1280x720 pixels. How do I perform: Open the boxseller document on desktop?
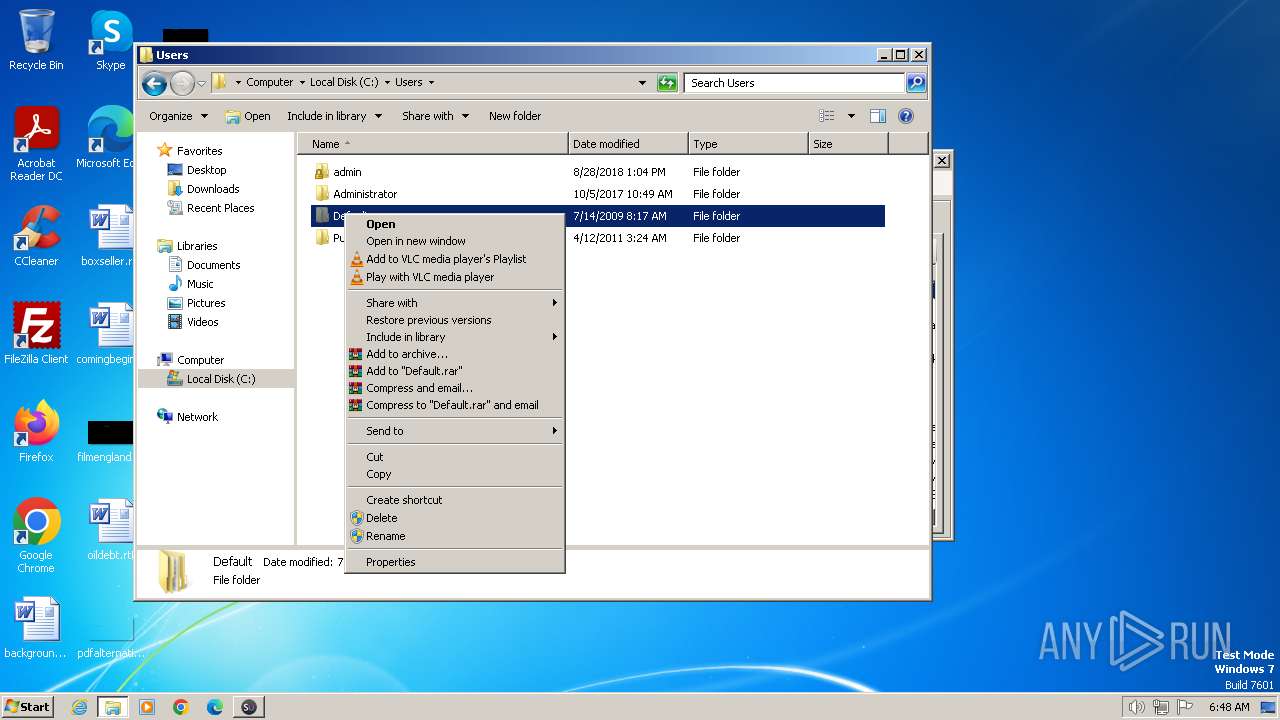[108, 236]
